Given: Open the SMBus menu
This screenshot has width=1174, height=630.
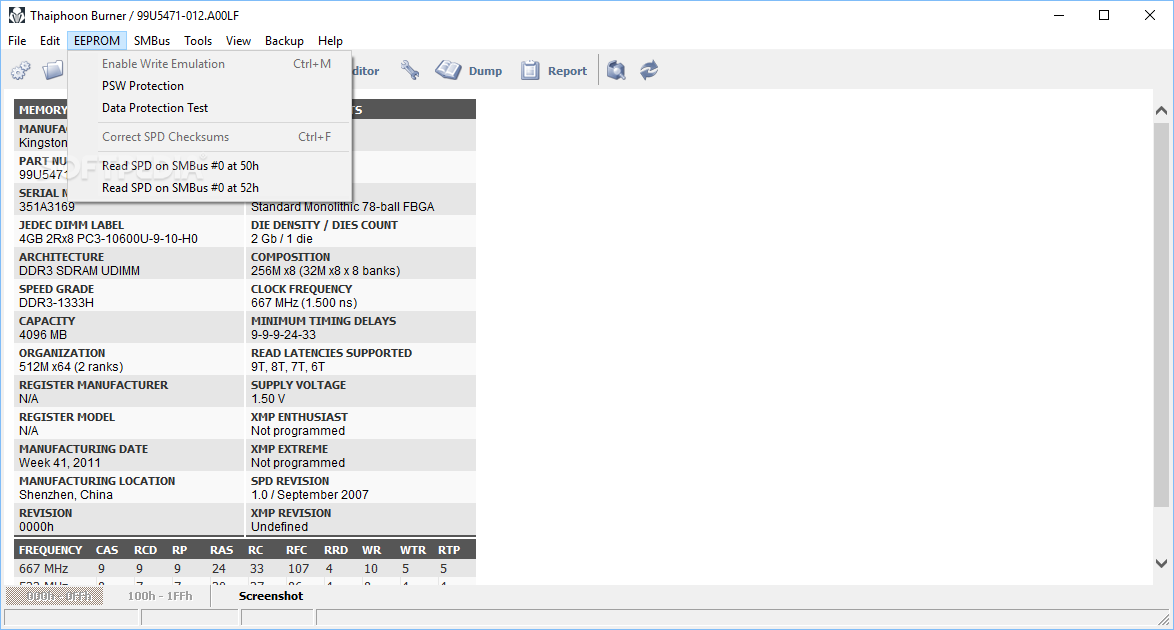Looking at the screenshot, I should (x=152, y=40).
